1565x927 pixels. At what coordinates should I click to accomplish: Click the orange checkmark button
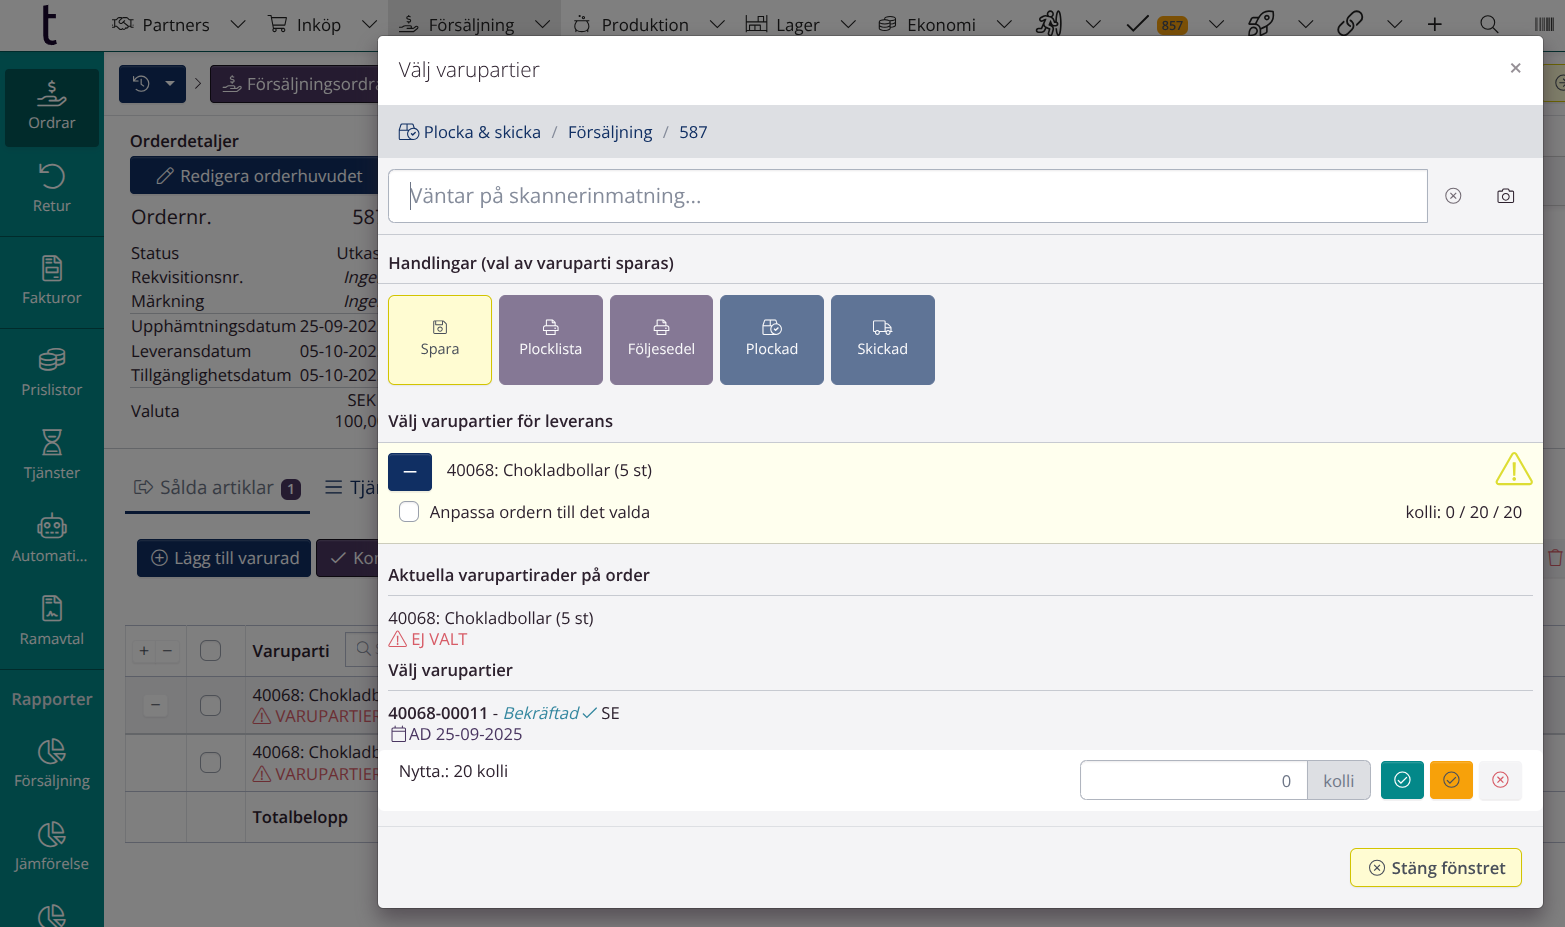click(1451, 780)
